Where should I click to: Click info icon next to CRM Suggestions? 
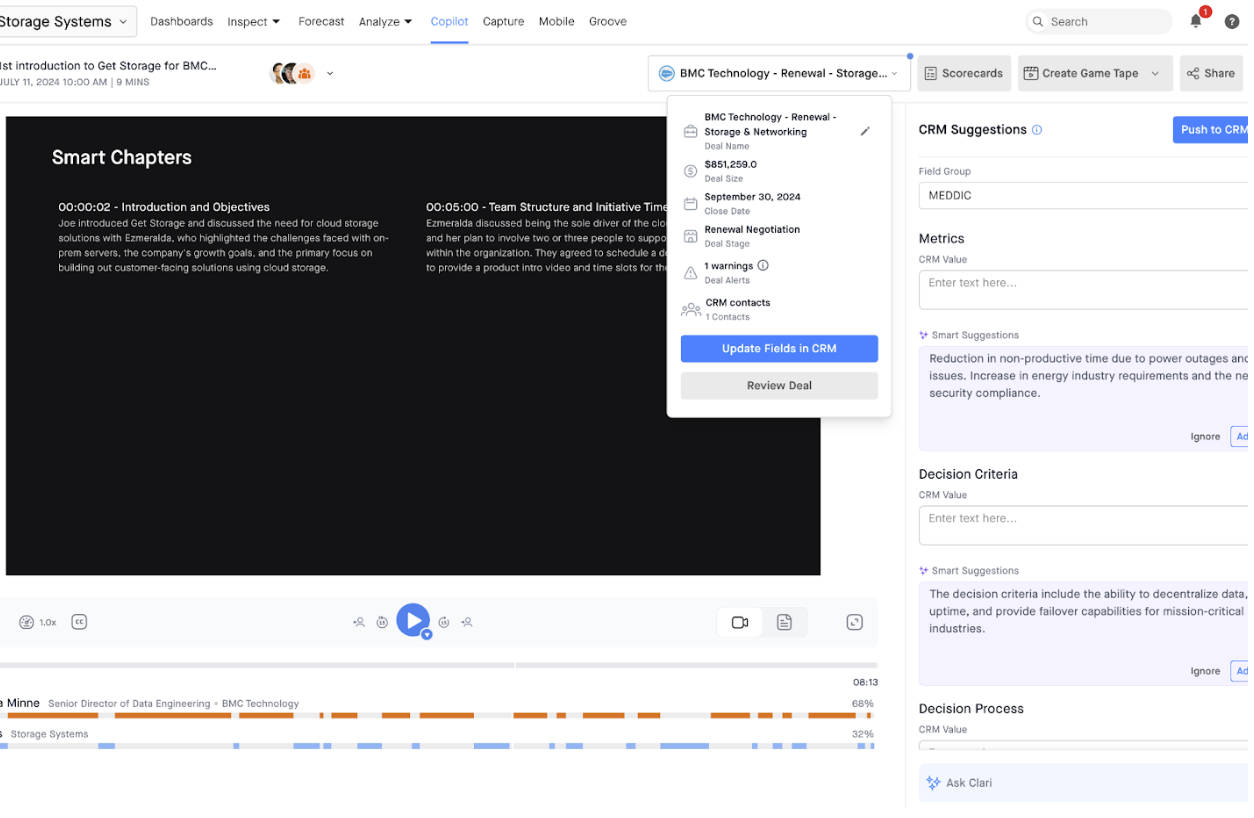(x=1037, y=130)
